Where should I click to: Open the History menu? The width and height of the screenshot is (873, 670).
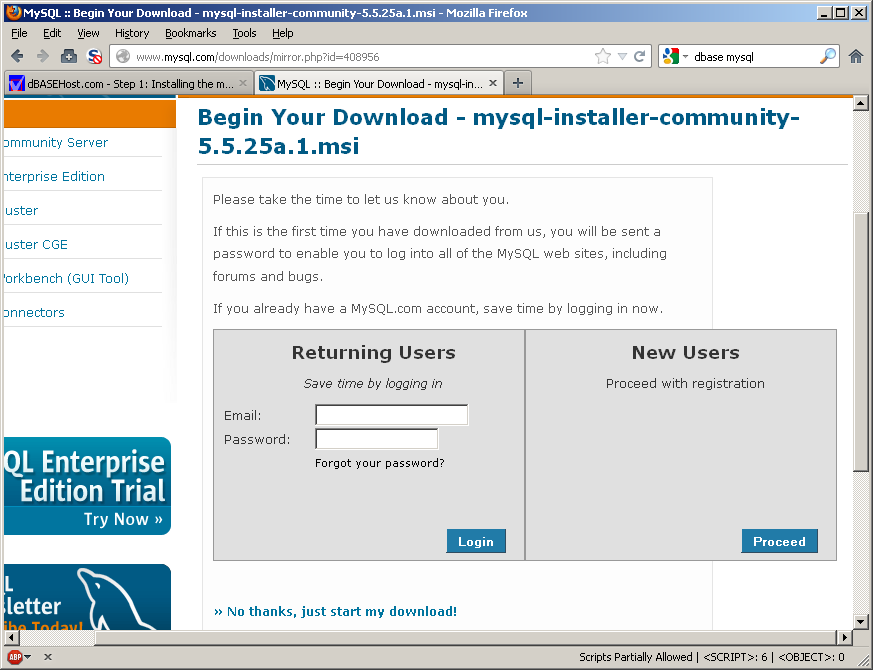(132, 33)
